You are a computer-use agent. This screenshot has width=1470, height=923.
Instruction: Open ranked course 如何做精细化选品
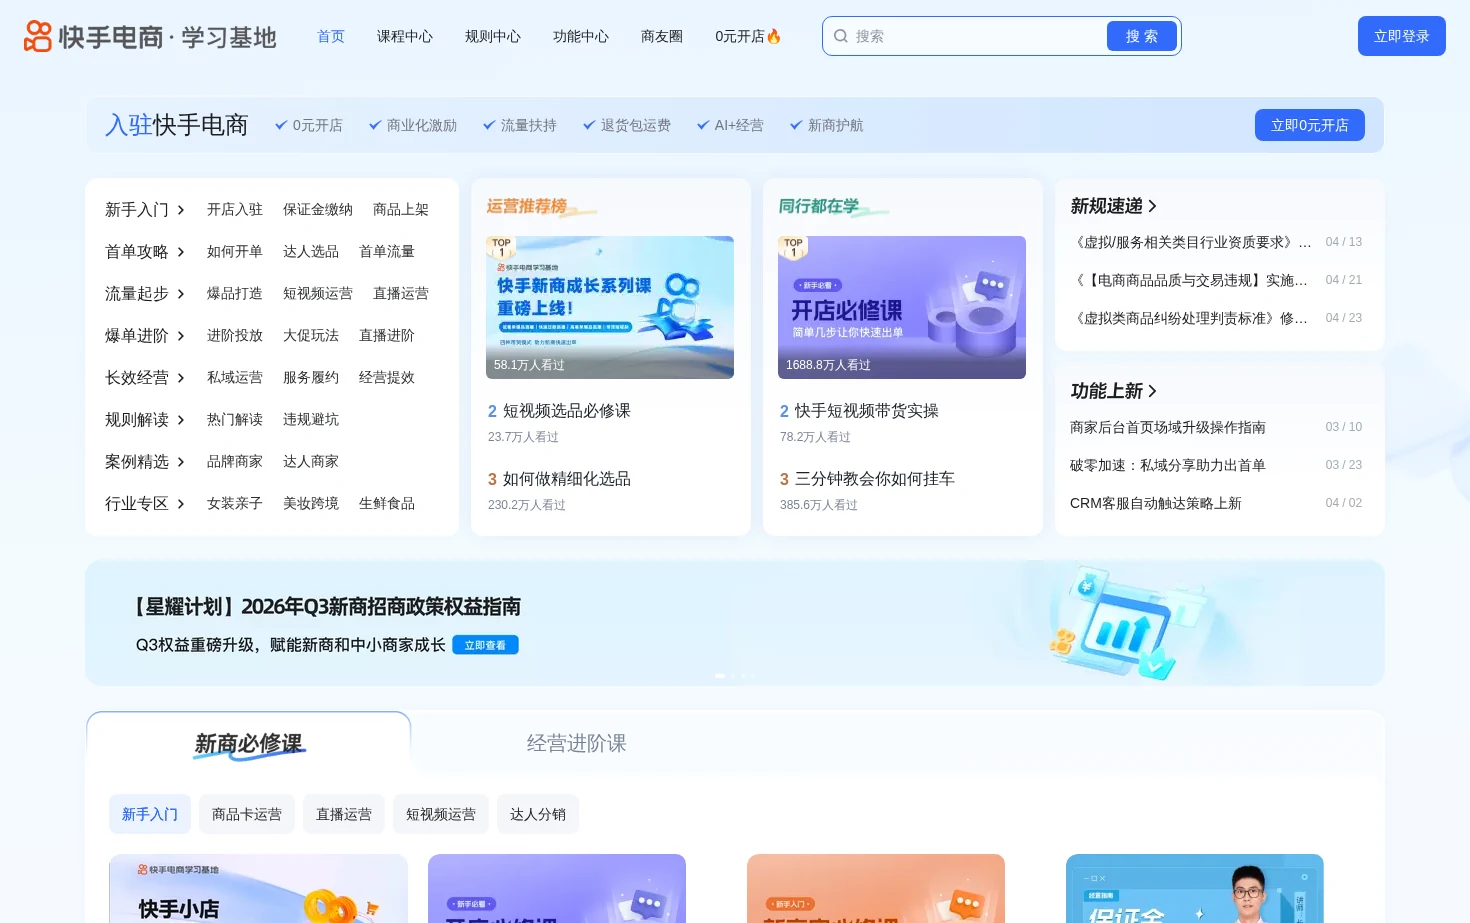(566, 479)
